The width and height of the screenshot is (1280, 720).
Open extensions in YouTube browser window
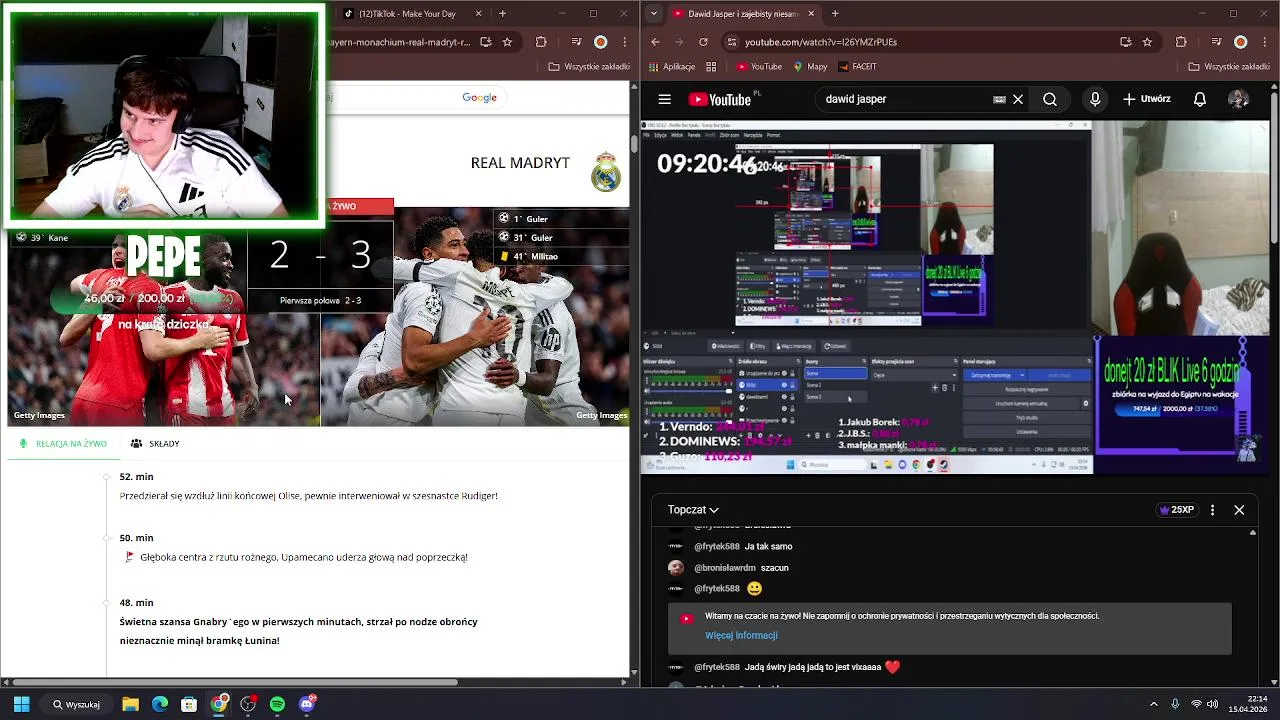pos(1181,42)
